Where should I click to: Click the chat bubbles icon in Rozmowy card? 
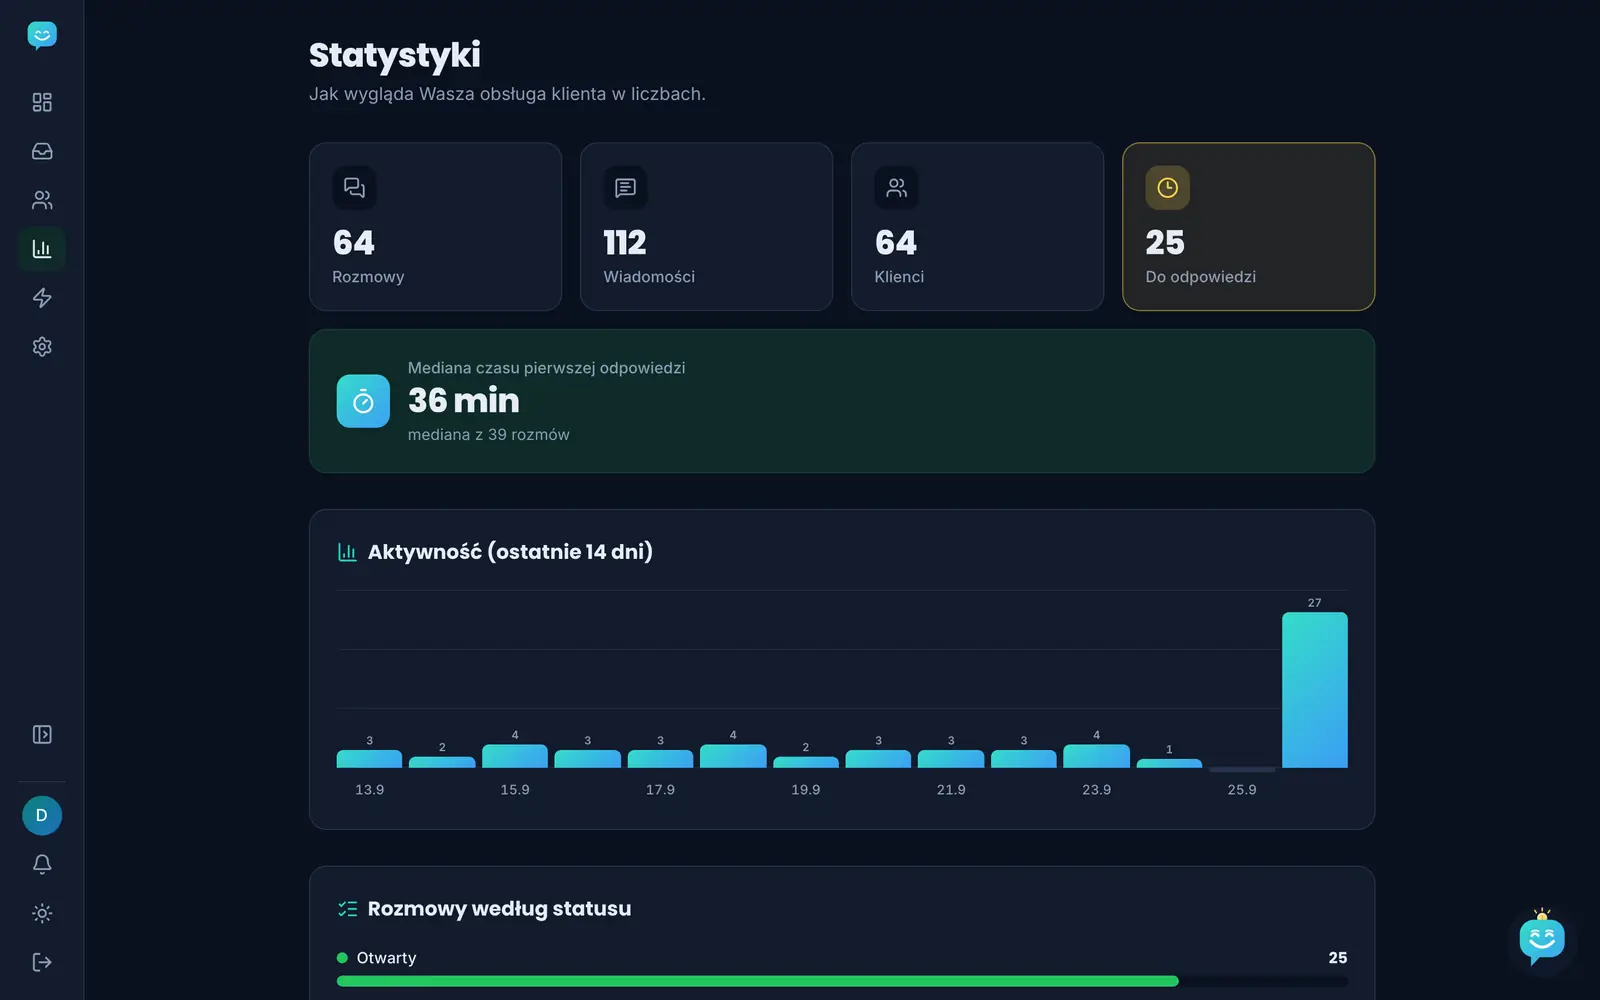click(x=354, y=188)
